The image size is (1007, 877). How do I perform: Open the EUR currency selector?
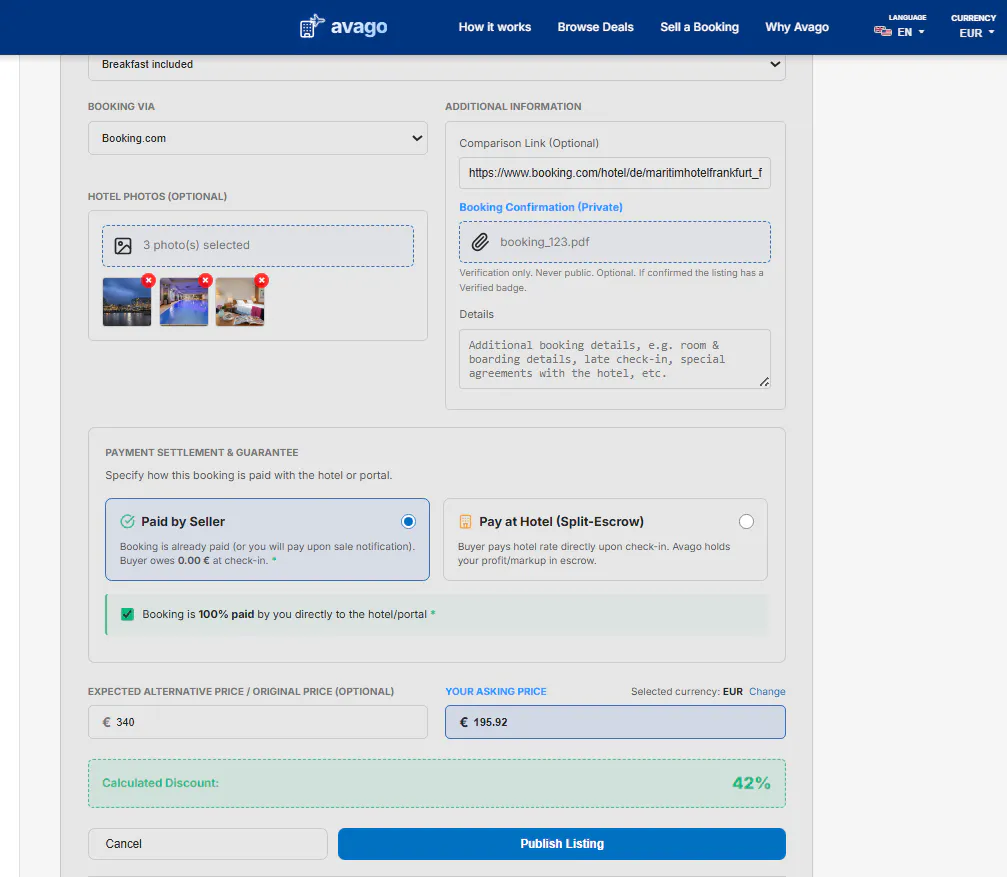976,33
